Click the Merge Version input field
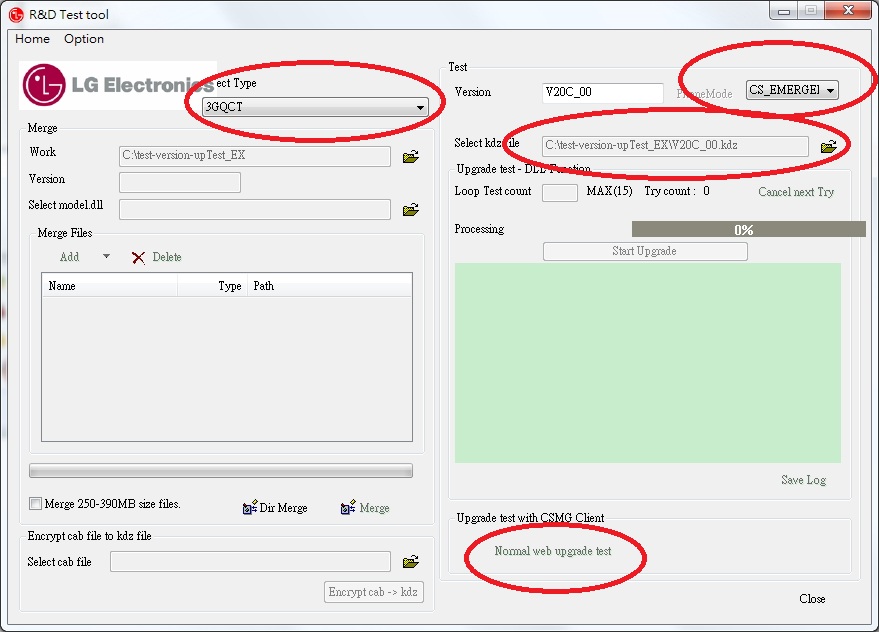Screen dimensions: 879x632 [x=180, y=182]
